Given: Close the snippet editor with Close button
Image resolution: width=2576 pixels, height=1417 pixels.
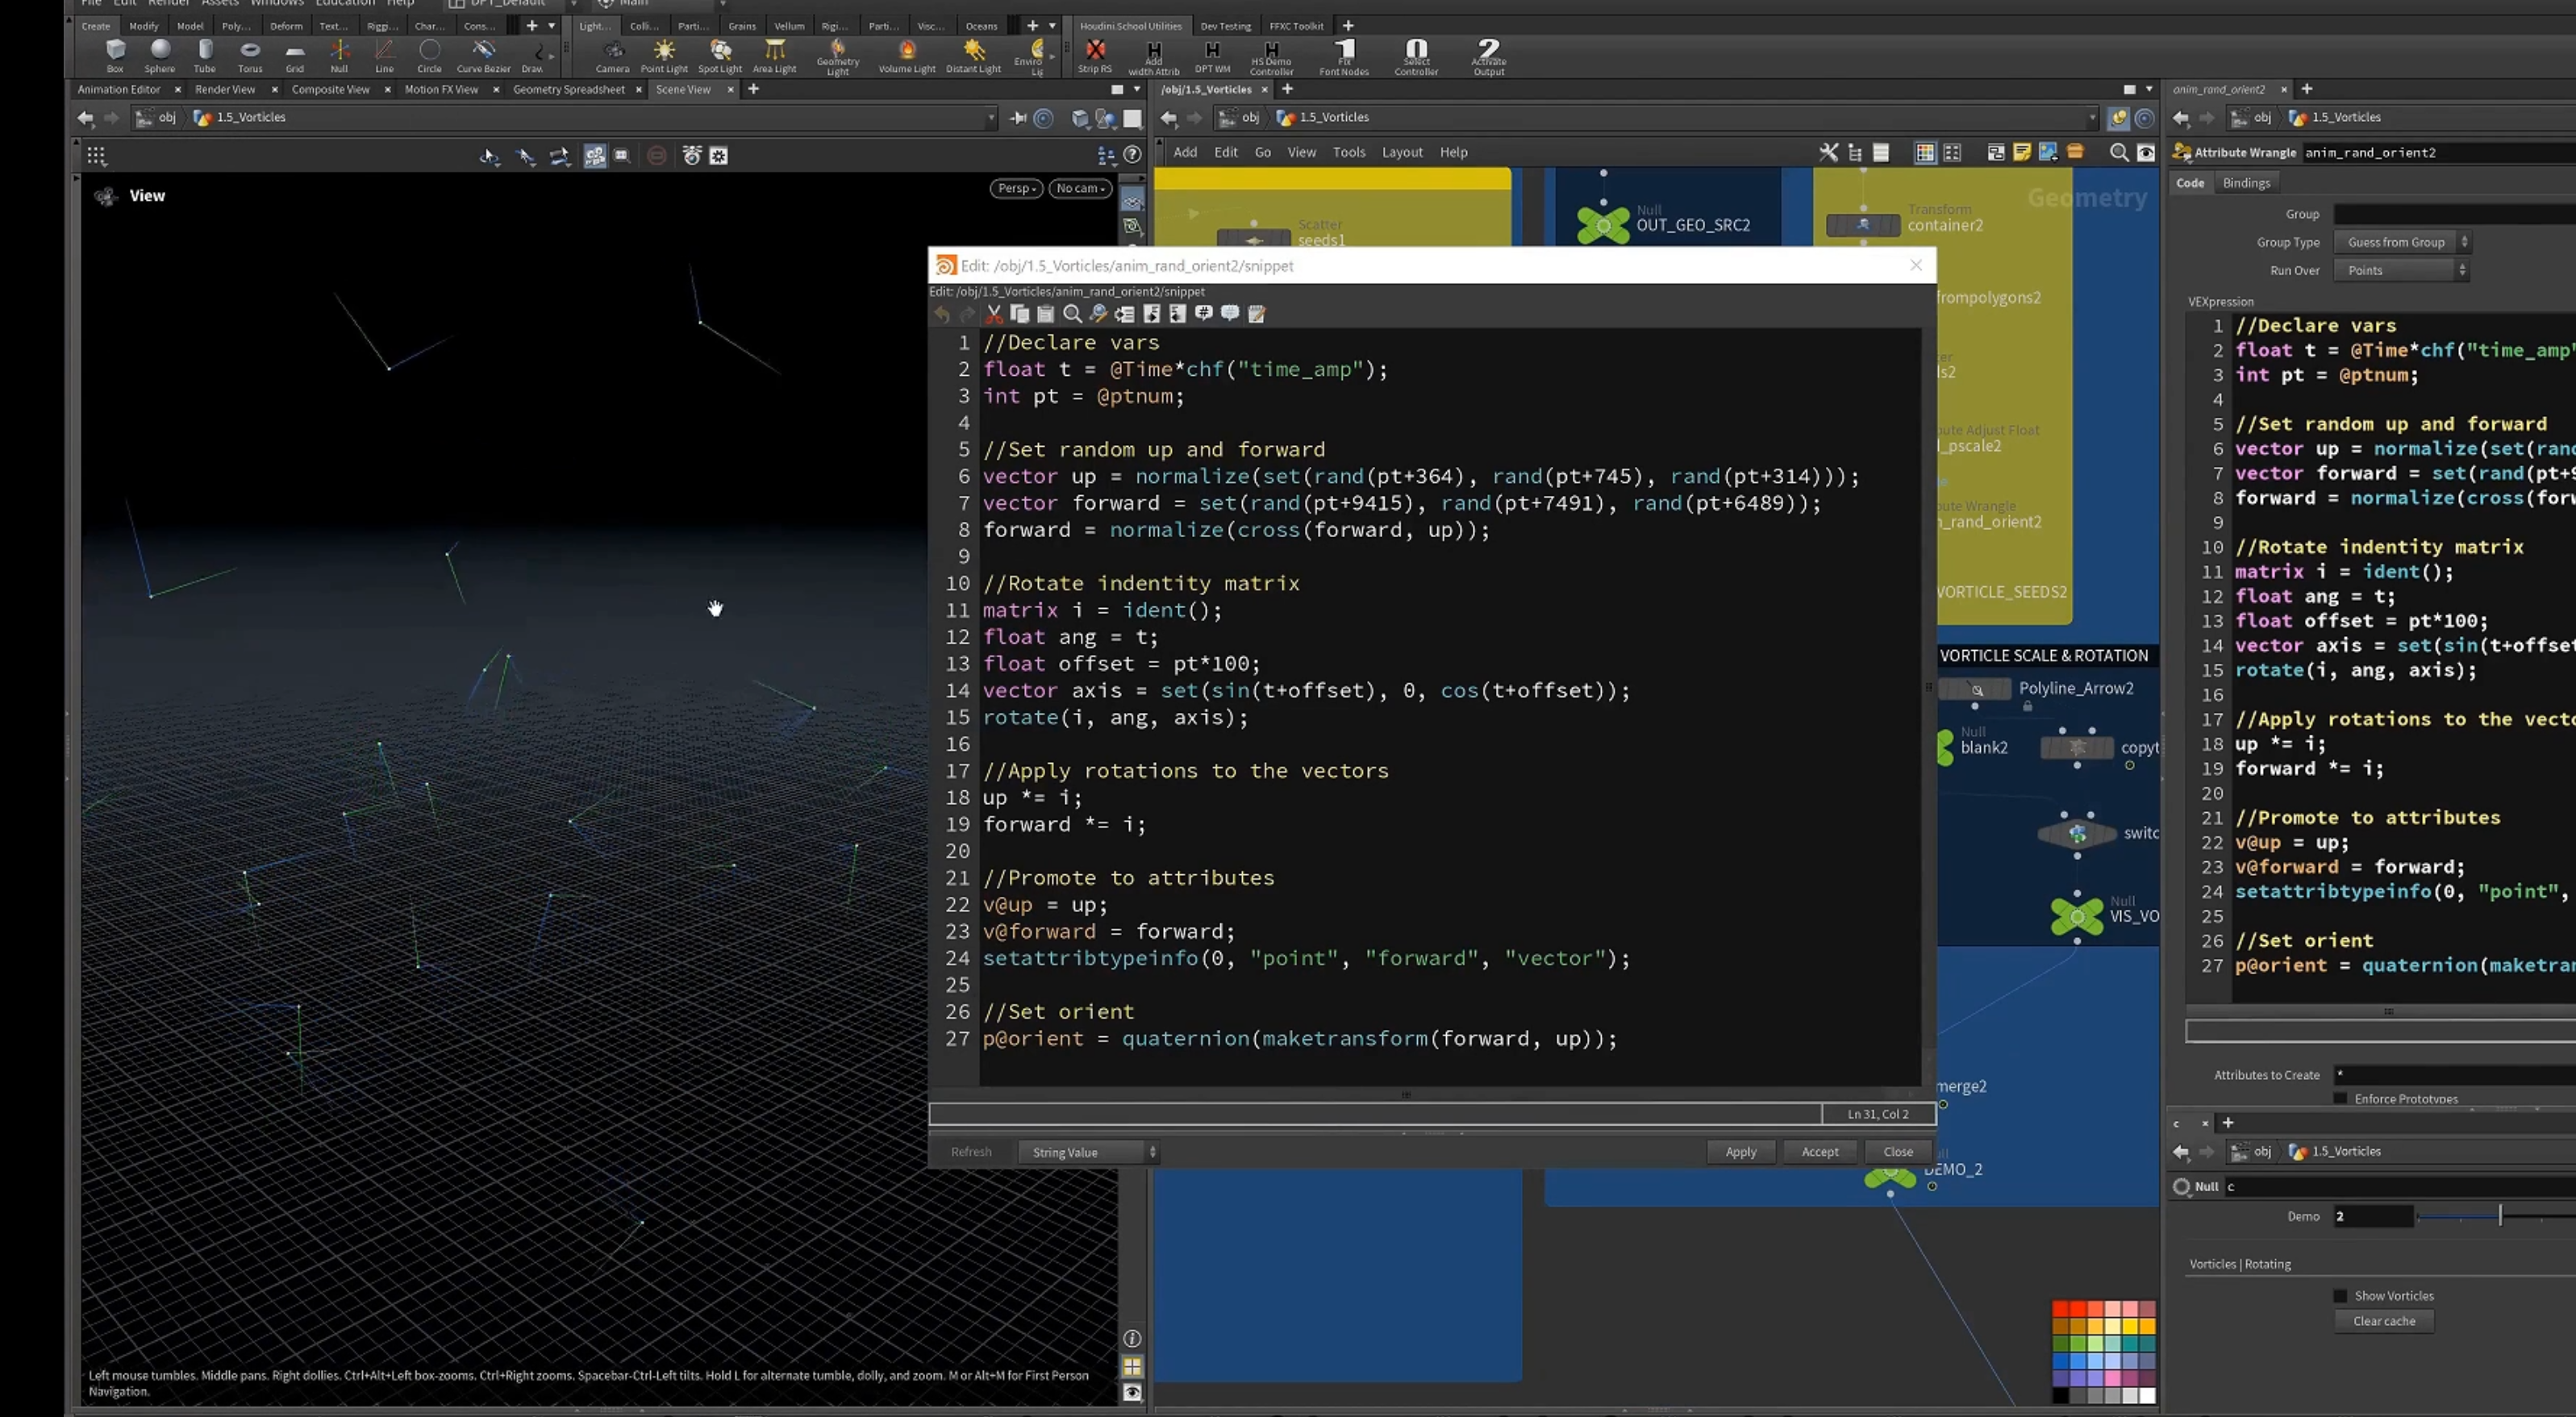Looking at the screenshot, I should point(1898,1152).
